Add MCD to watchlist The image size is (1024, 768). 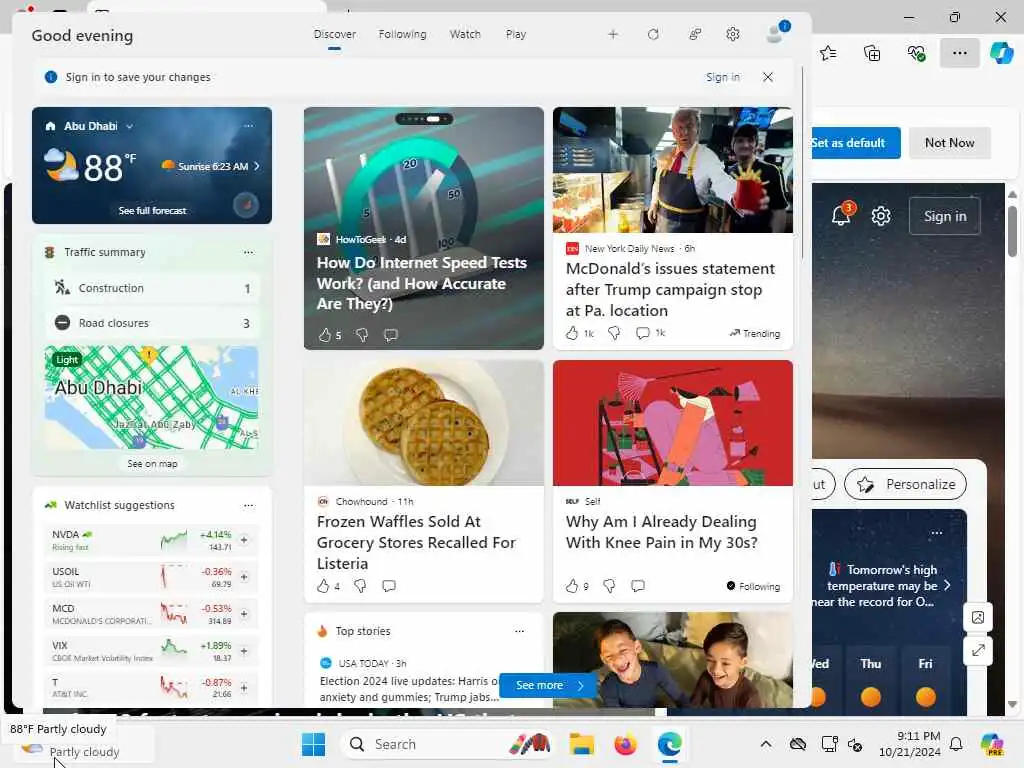click(x=244, y=614)
